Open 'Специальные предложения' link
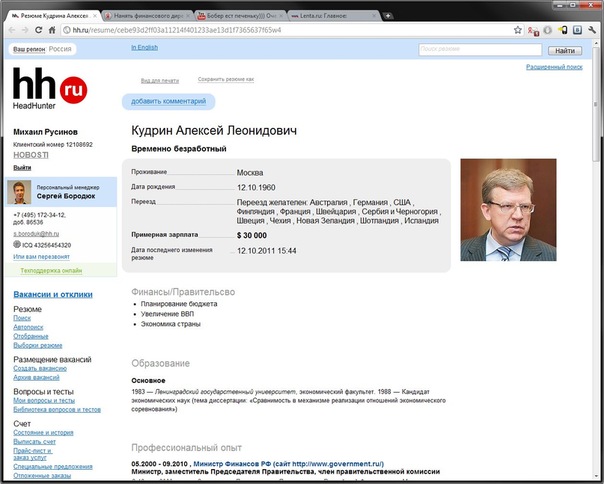The image size is (604, 484). (53, 467)
